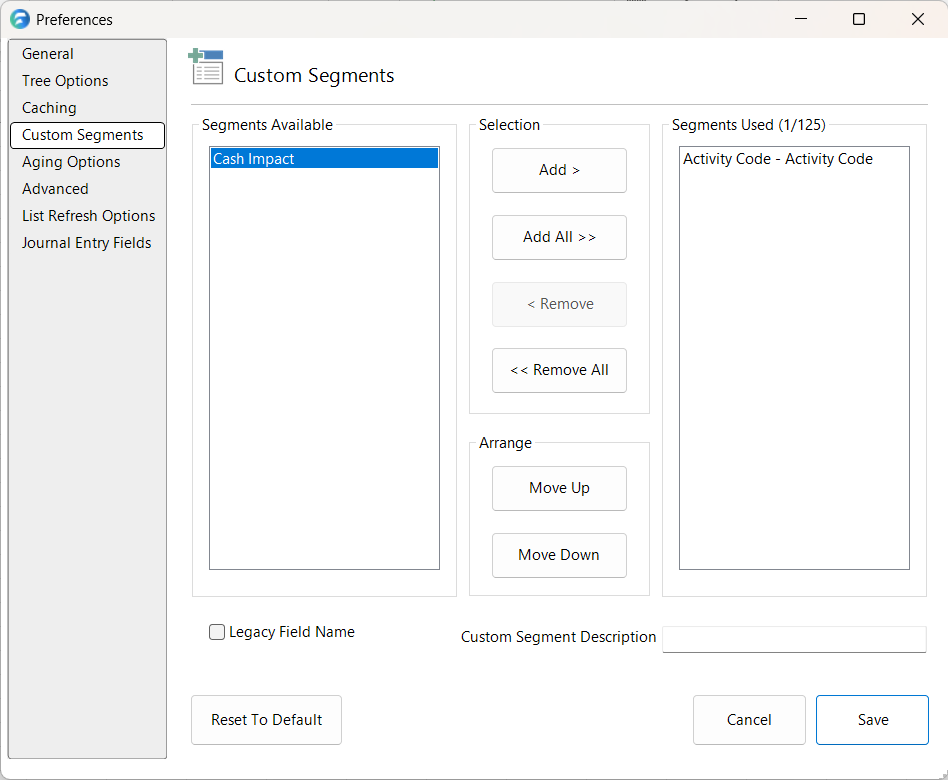Switch to the General preferences section
This screenshot has height=780, width=948.
[x=47, y=53]
